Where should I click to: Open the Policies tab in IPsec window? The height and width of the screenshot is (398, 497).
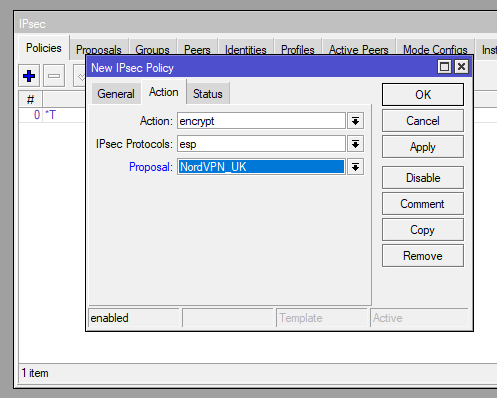[44, 48]
